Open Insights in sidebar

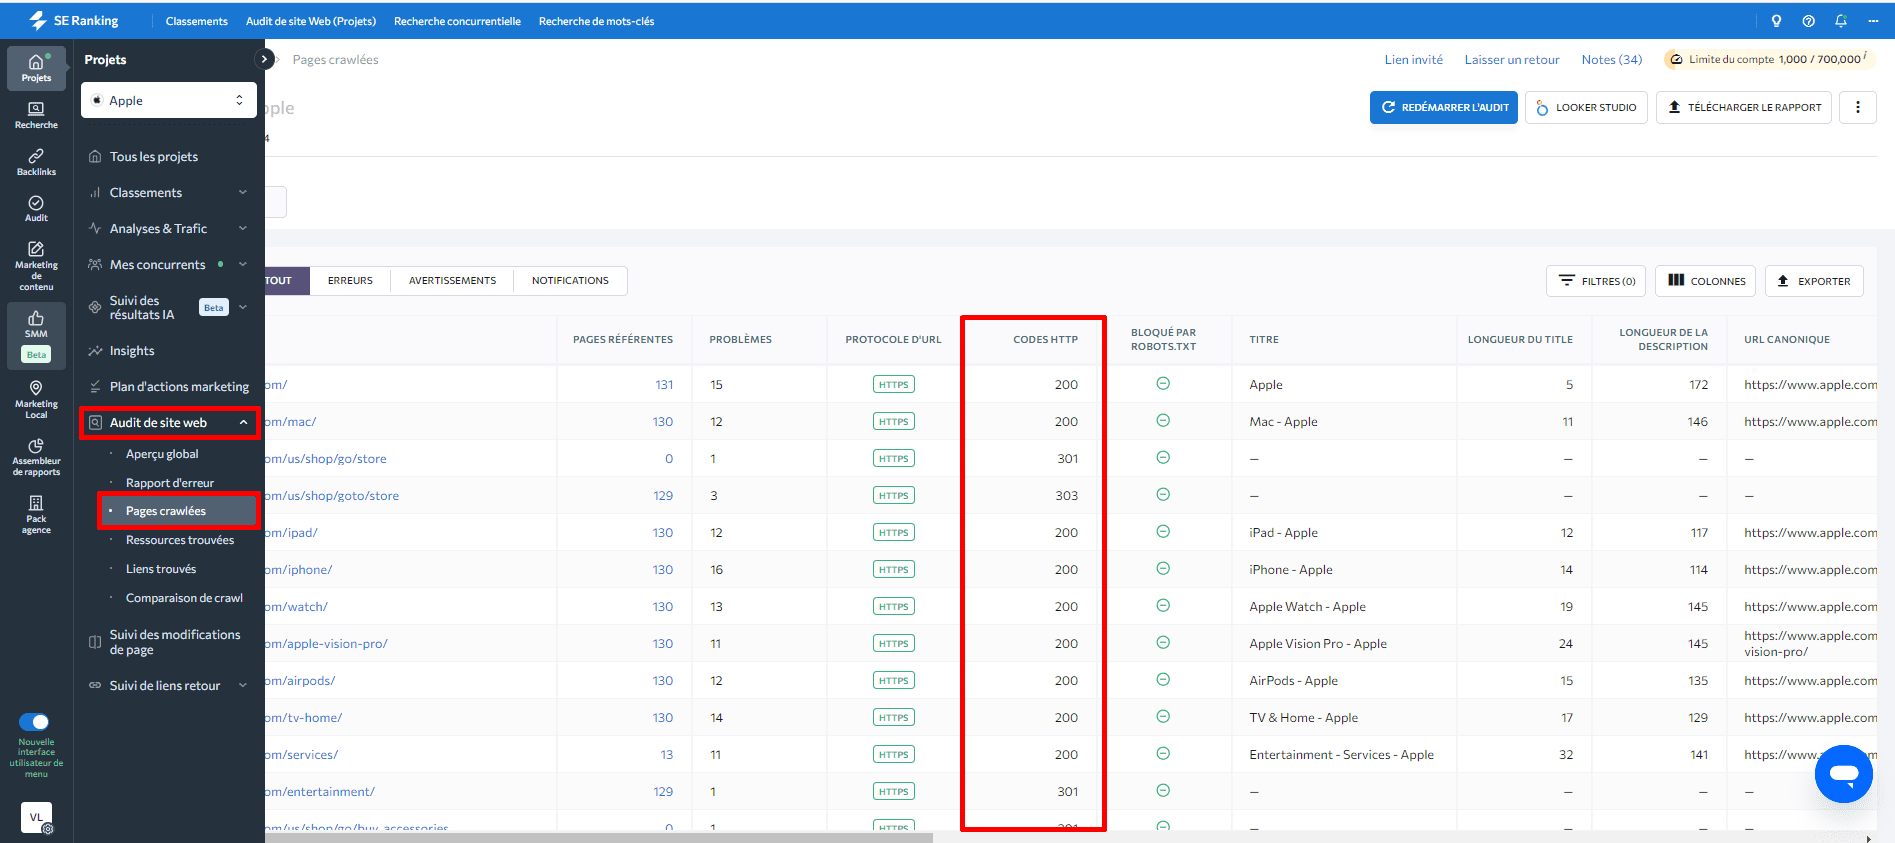132,350
